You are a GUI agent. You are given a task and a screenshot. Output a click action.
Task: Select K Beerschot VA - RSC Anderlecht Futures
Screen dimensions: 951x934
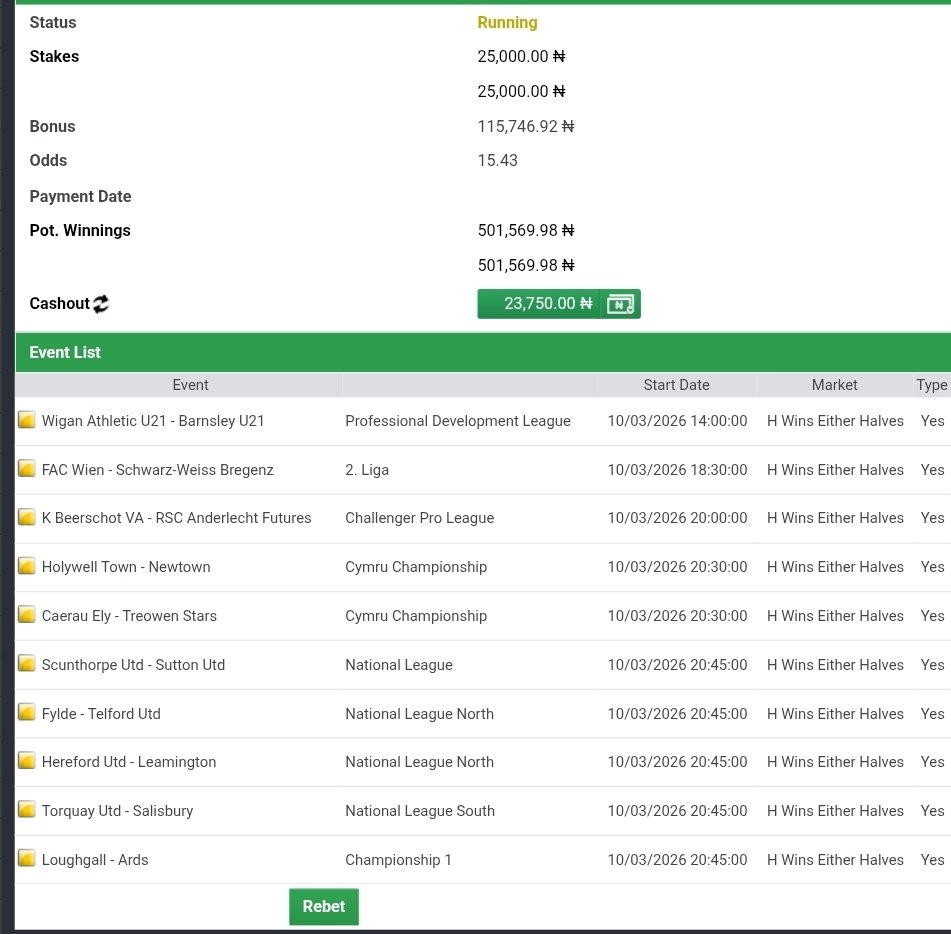[176, 518]
